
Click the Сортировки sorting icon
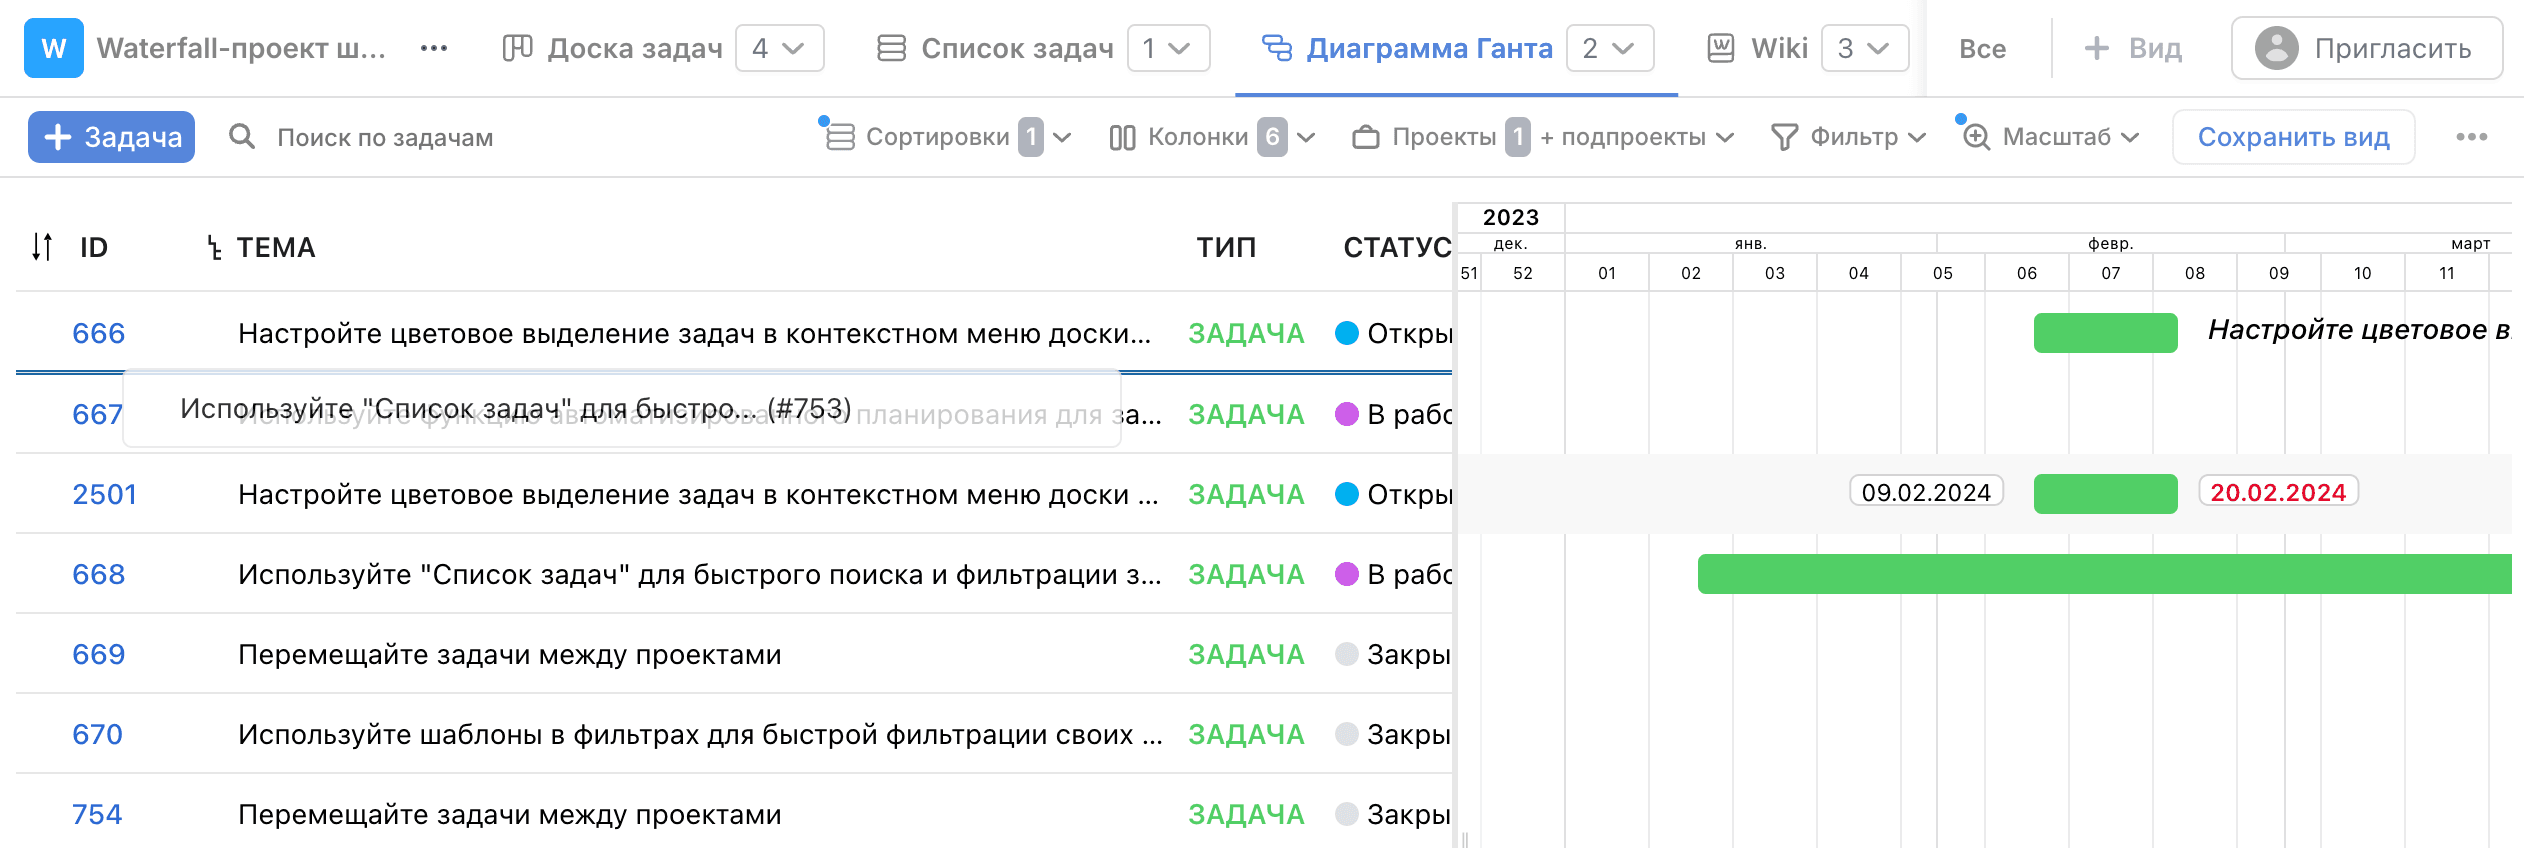click(840, 136)
